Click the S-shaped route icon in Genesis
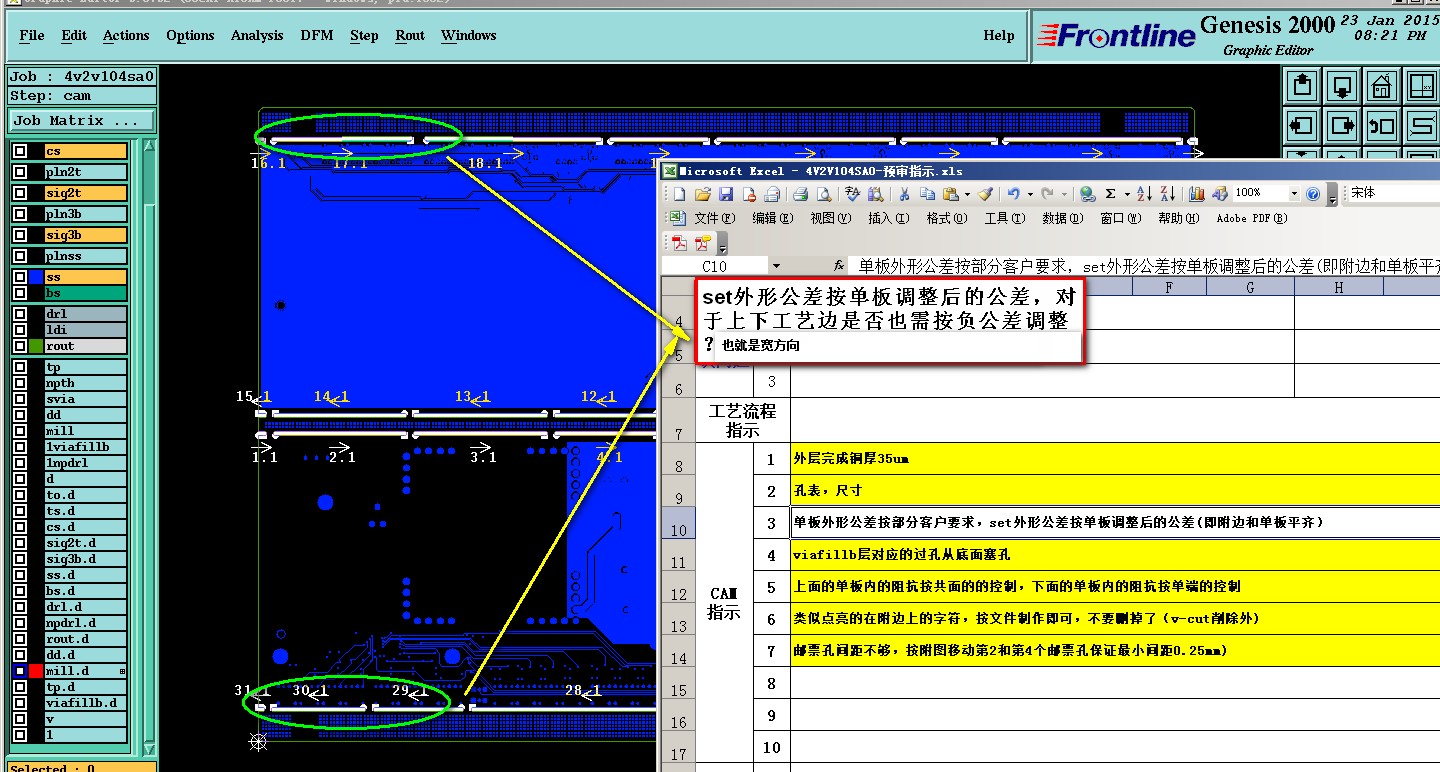The height and width of the screenshot is (772, 1440). [1422, 126]
